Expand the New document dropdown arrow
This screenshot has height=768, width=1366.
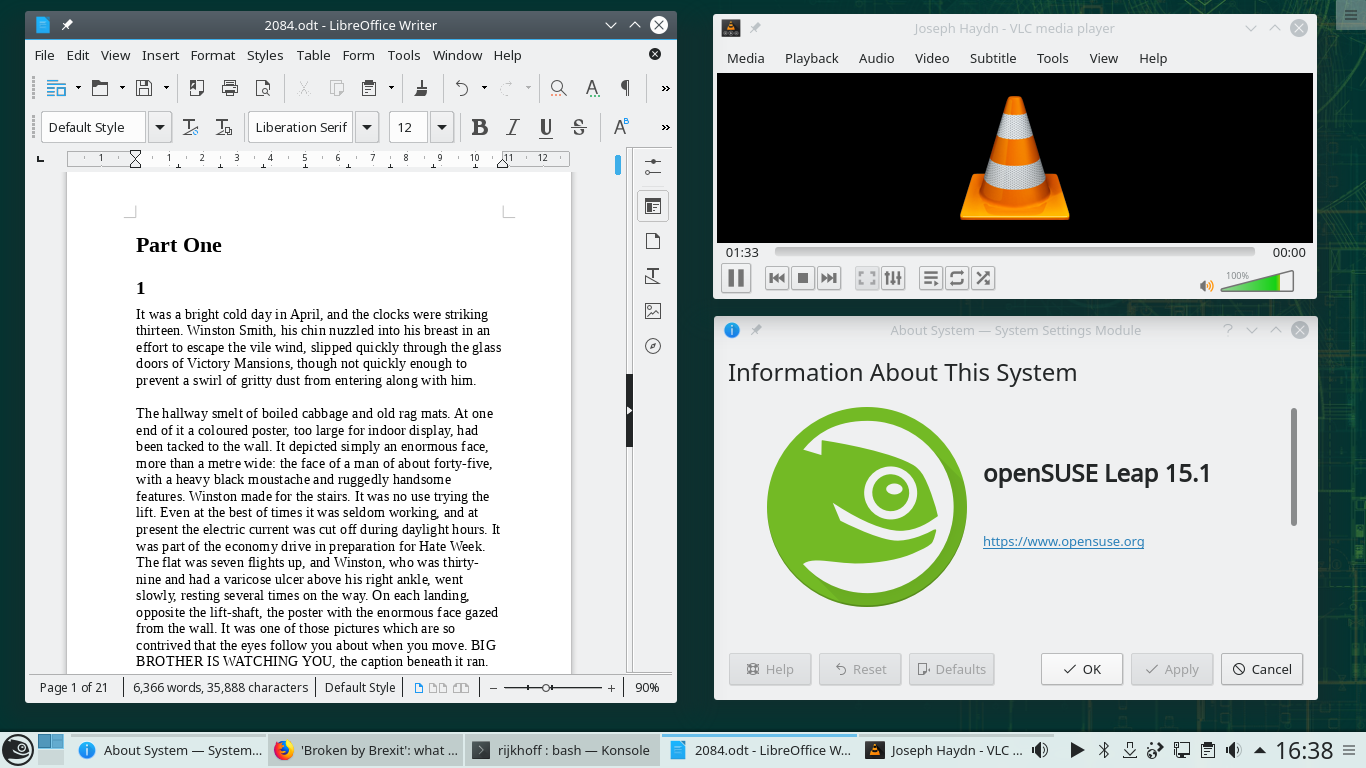click(x=78, y=88)
